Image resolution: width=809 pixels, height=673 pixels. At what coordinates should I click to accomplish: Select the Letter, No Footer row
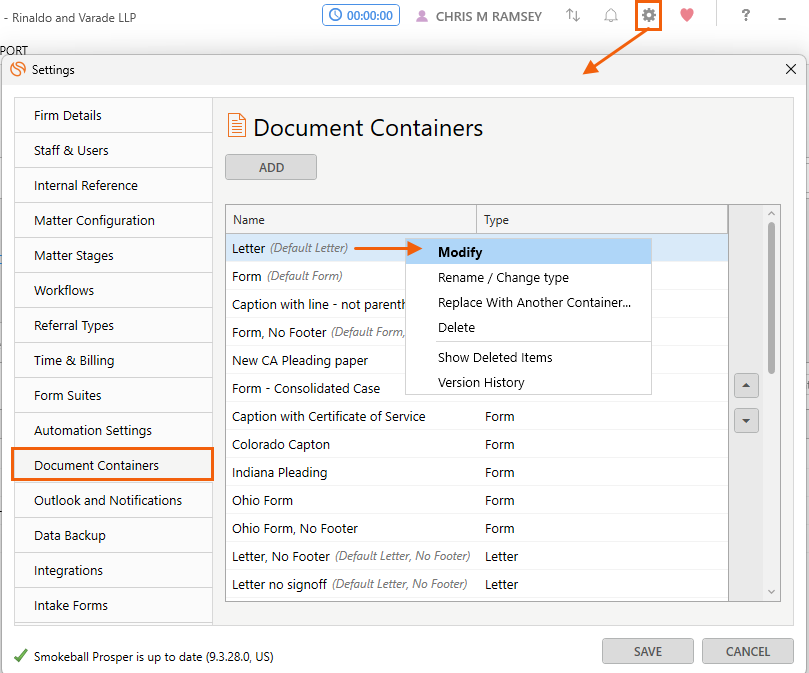click(477, 556)
